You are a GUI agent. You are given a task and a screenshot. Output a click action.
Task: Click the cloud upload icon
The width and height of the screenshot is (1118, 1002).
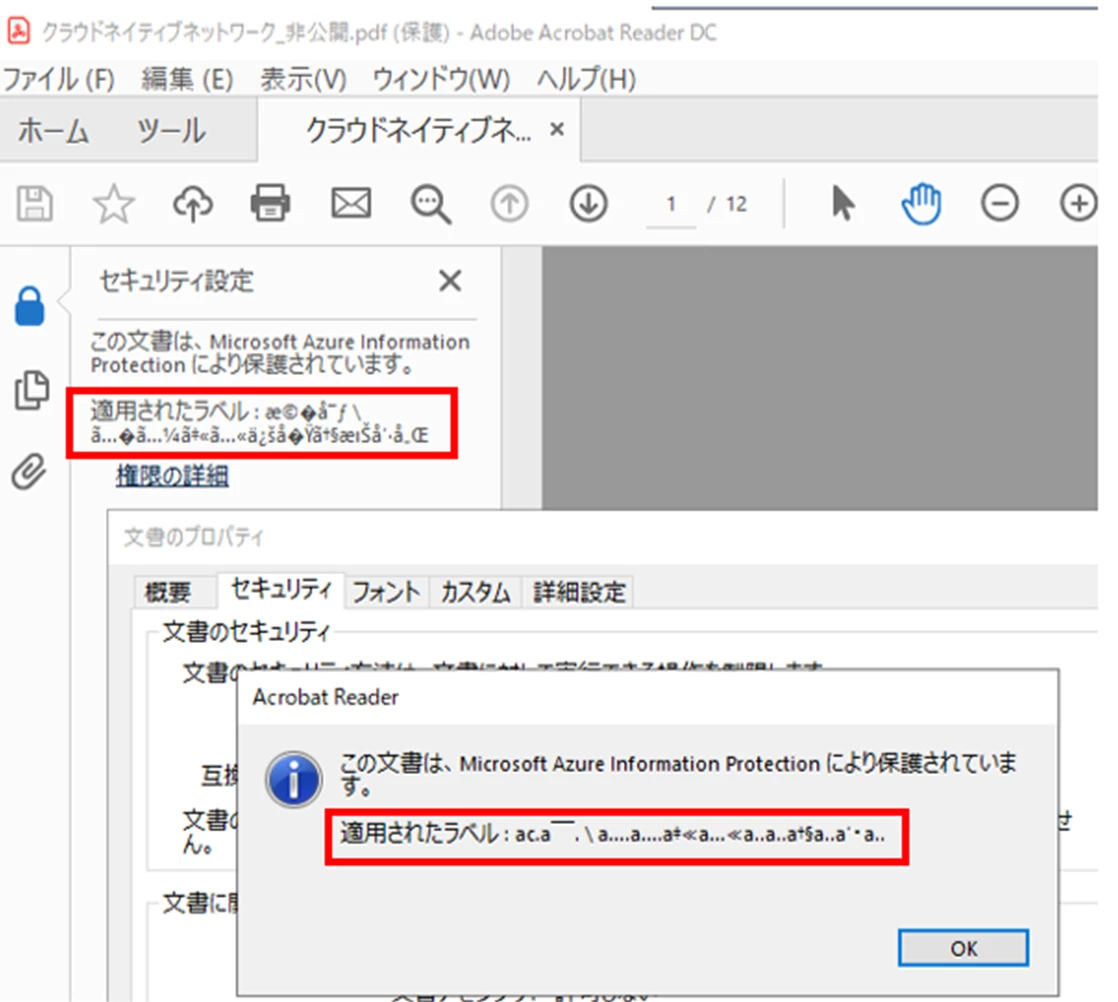[x=193, y=204]
